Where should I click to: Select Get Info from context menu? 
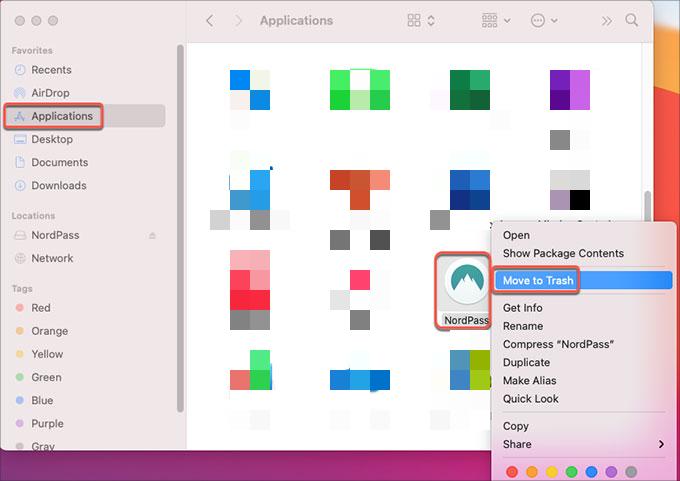pyautogui.click(x=522, y=308)
